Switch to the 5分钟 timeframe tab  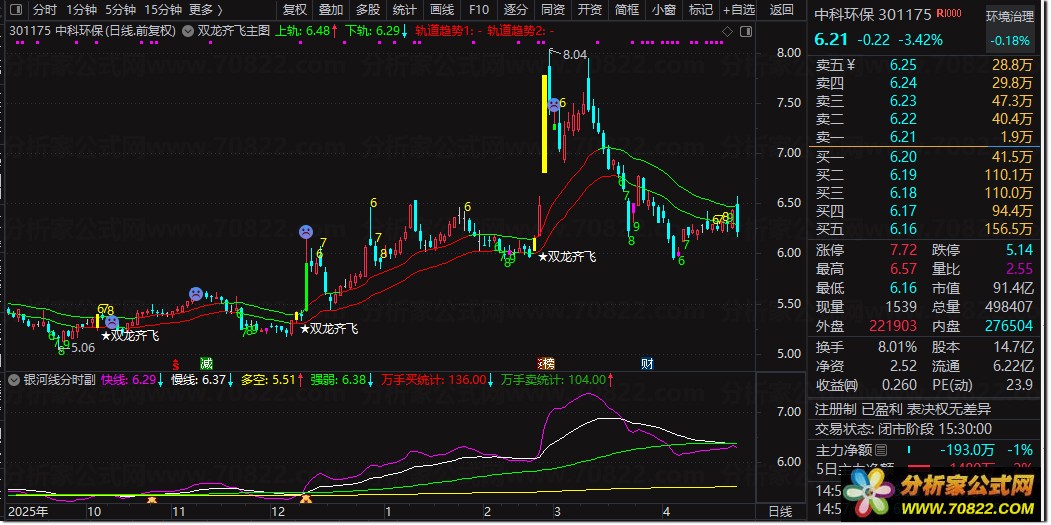coord(121,10)
